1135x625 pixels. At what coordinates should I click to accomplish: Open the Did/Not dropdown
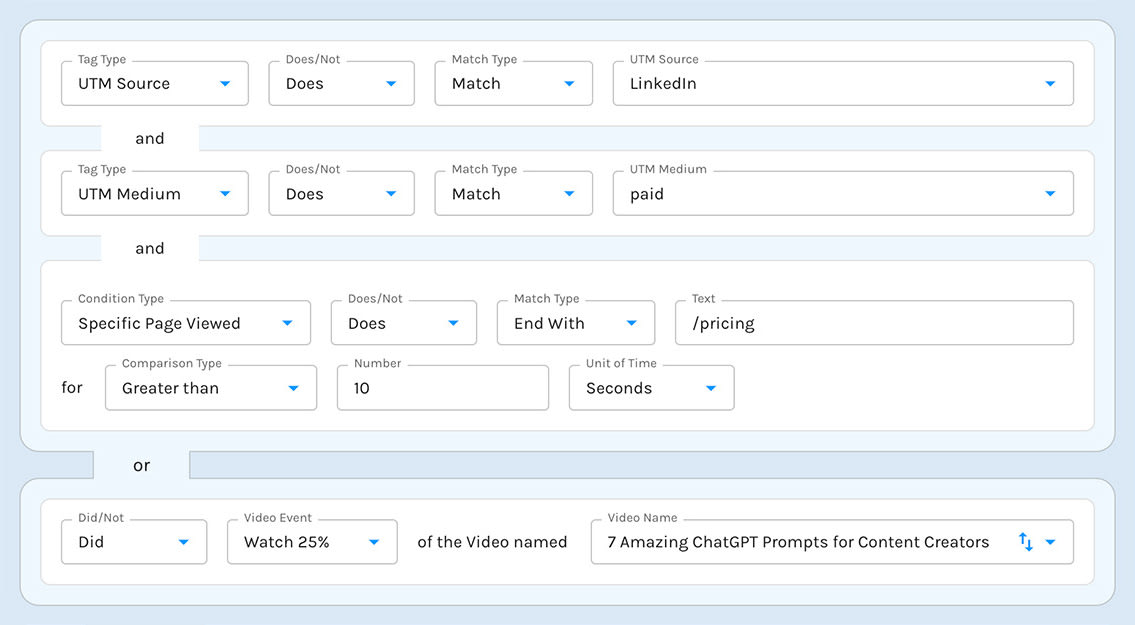(134, 542)
